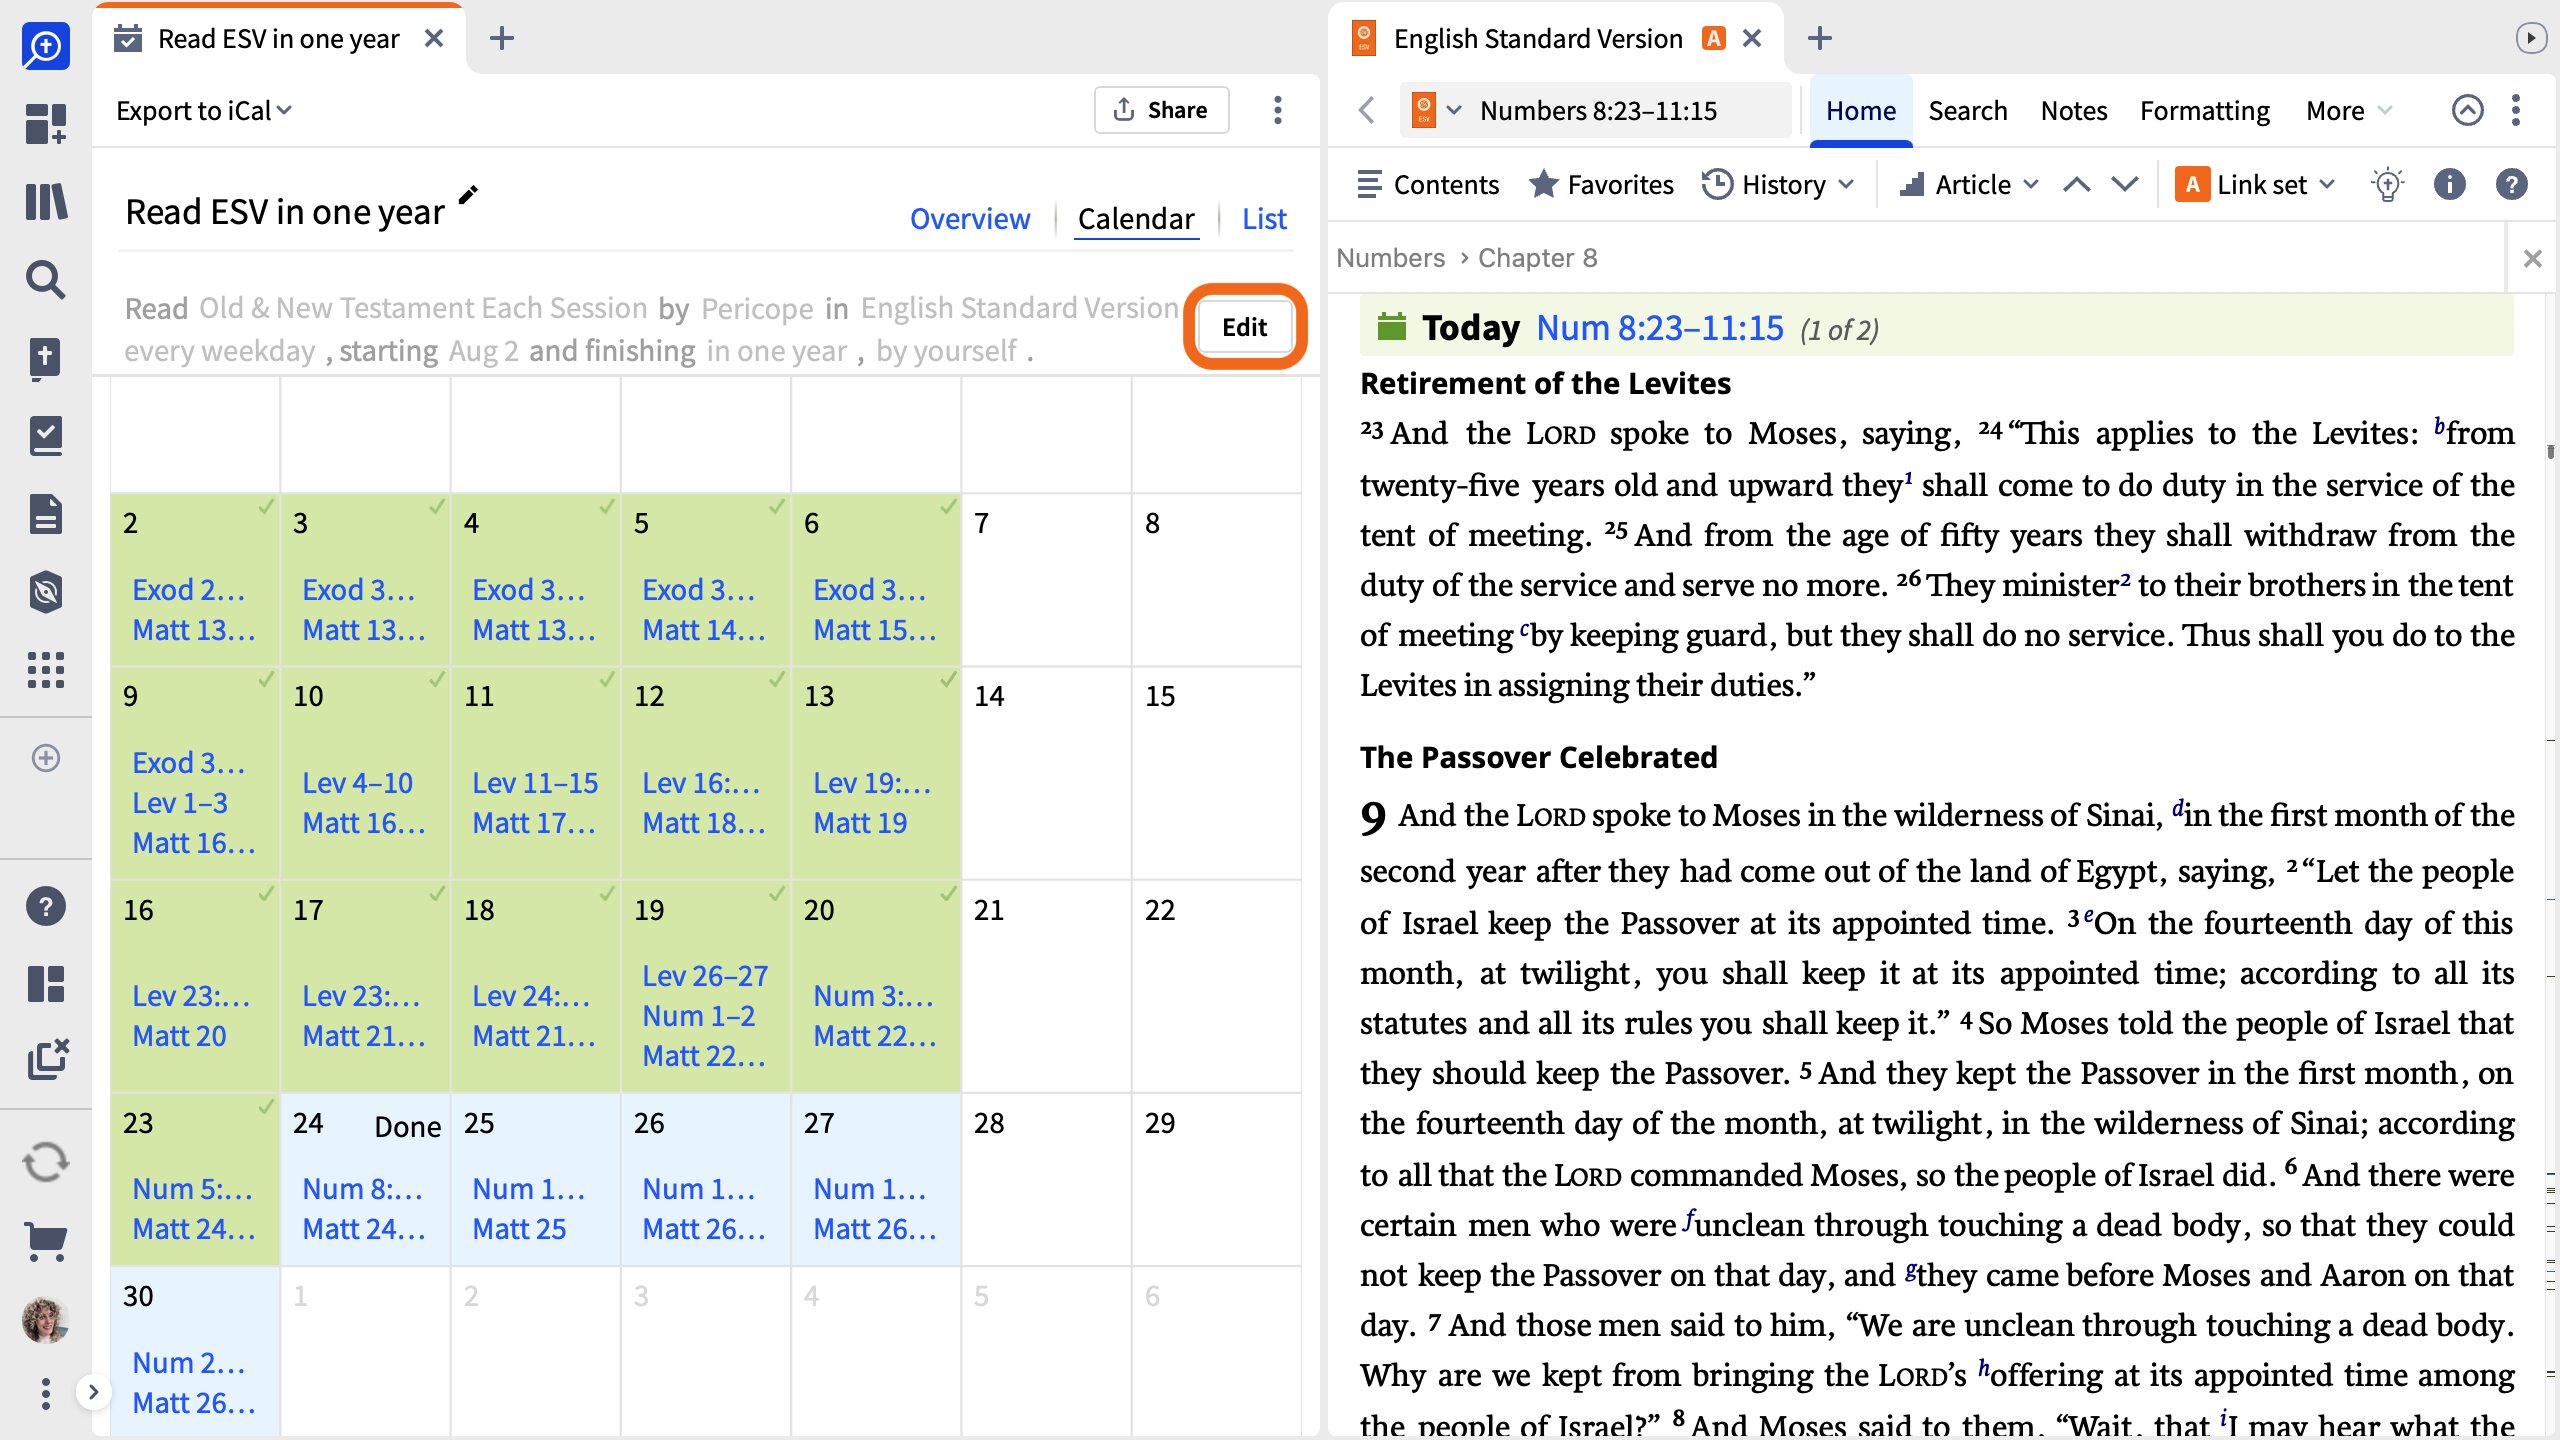The image size is (2560, 1440).
Task: Click the Numbers 8:23–11:15 reference box
Action: pyautogui.click(x=1598, y=110)
